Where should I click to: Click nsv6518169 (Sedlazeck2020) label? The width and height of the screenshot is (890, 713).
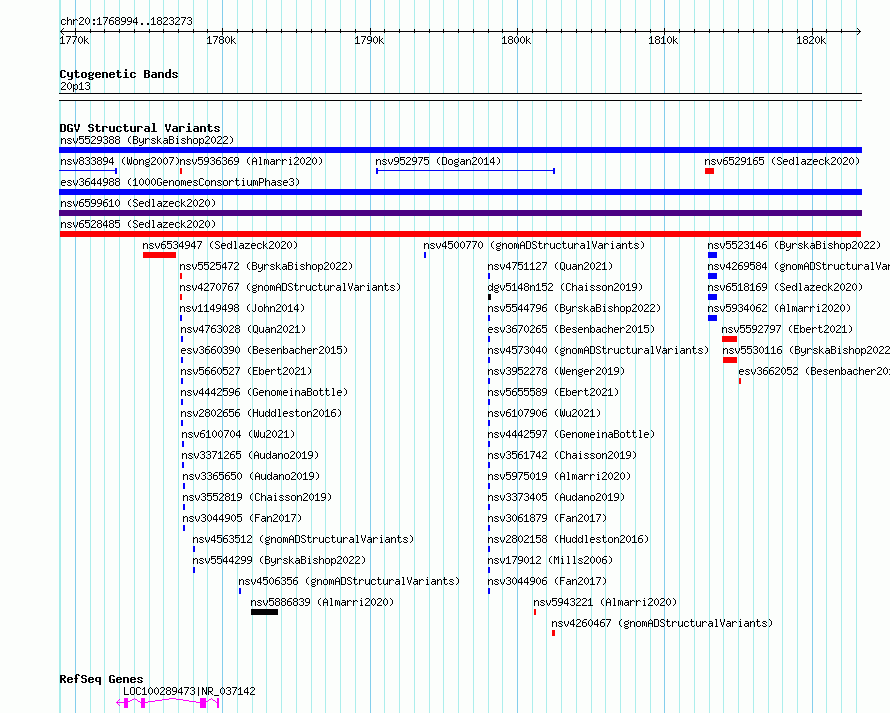click(785, 287)
